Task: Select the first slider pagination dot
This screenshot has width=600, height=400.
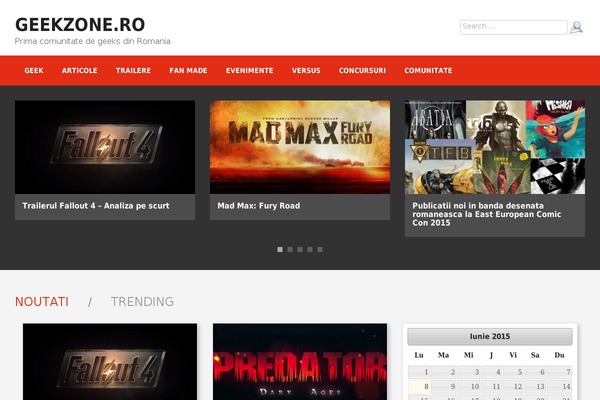Action: 280,250
